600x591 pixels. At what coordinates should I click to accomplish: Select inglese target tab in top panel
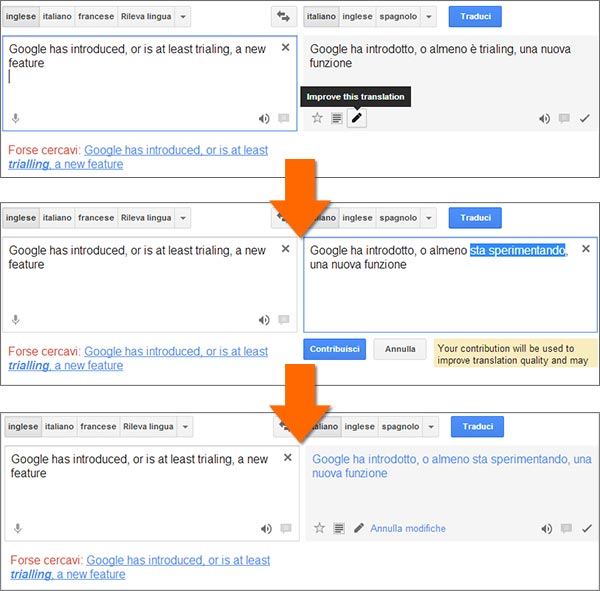tap(357, 17)
